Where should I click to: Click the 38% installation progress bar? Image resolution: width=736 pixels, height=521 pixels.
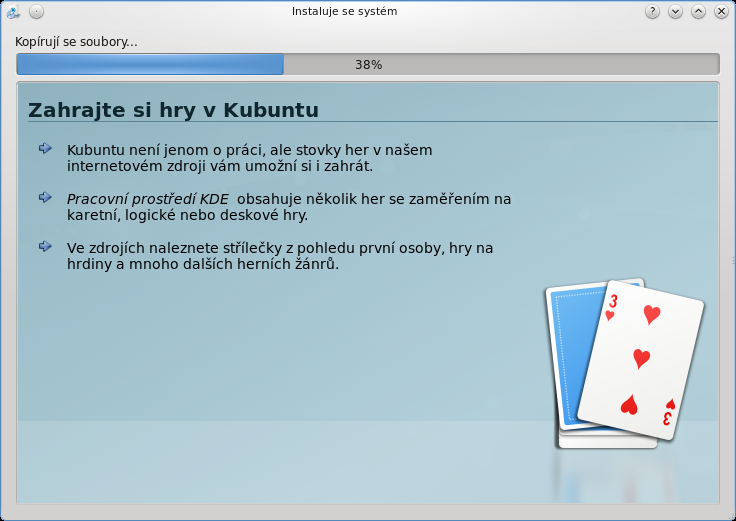coord(368,64)
